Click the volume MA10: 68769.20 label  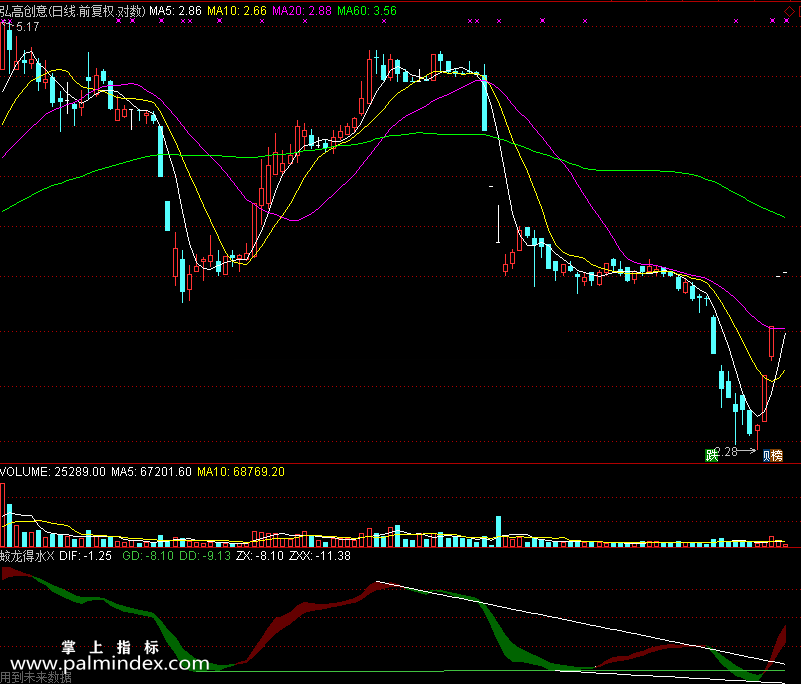click(241, 471)
